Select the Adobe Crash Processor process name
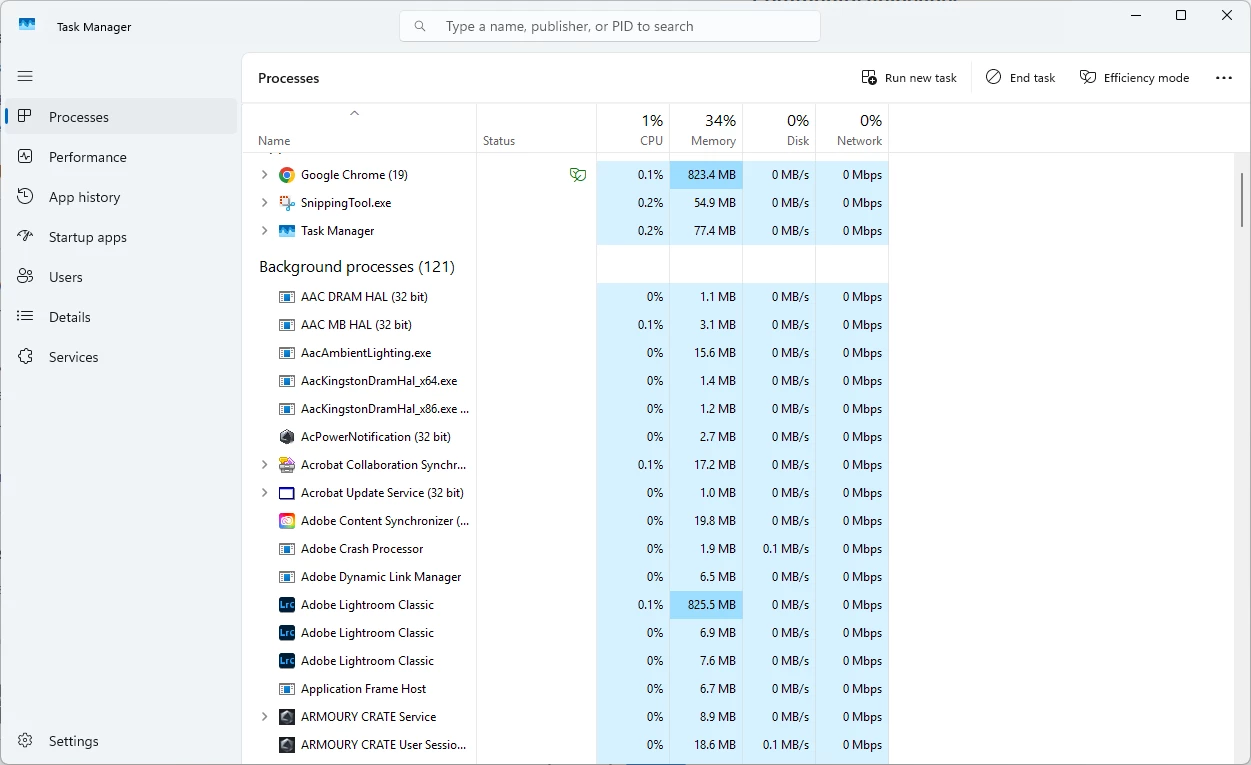1251x765 pixels. 362,549
